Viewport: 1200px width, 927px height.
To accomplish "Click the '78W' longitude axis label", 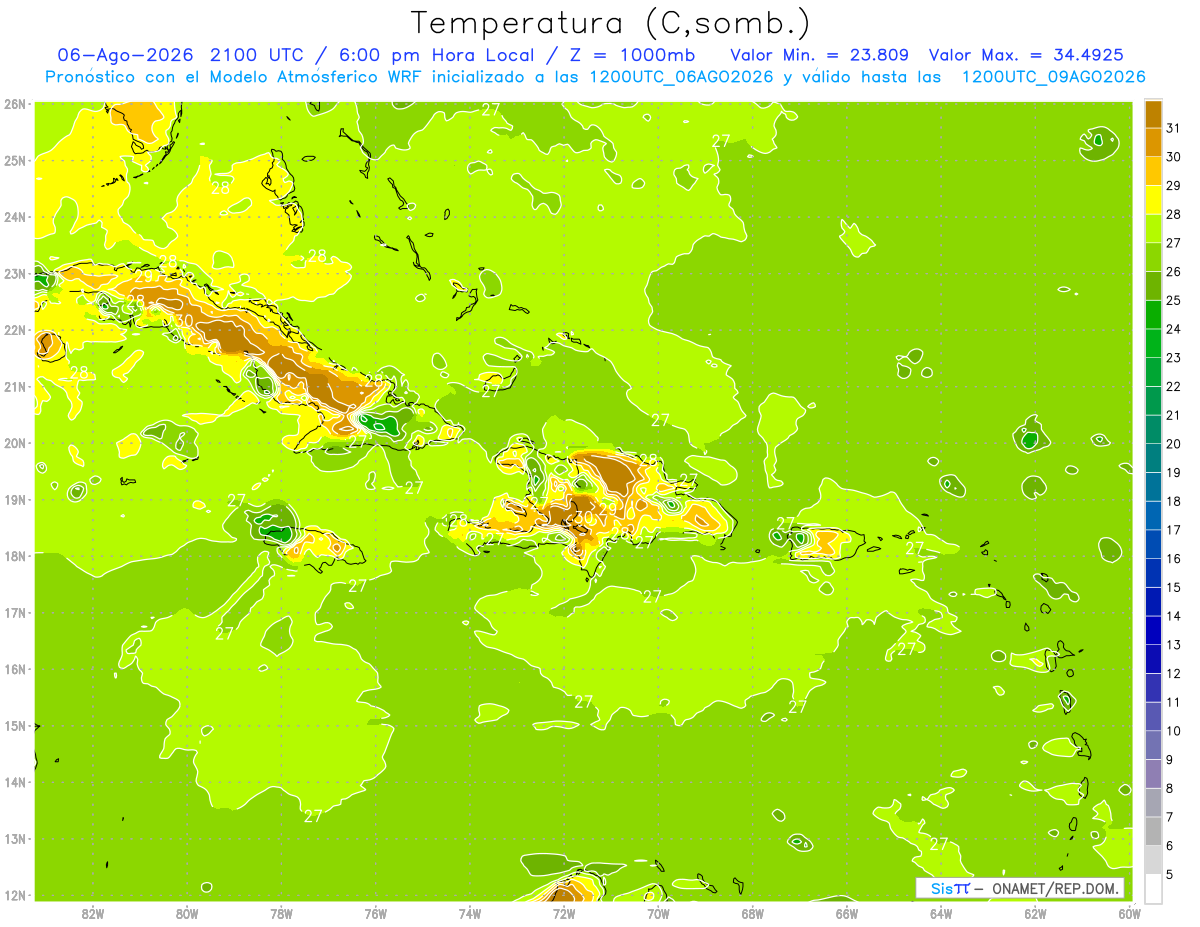I will (x=281, y=914).
